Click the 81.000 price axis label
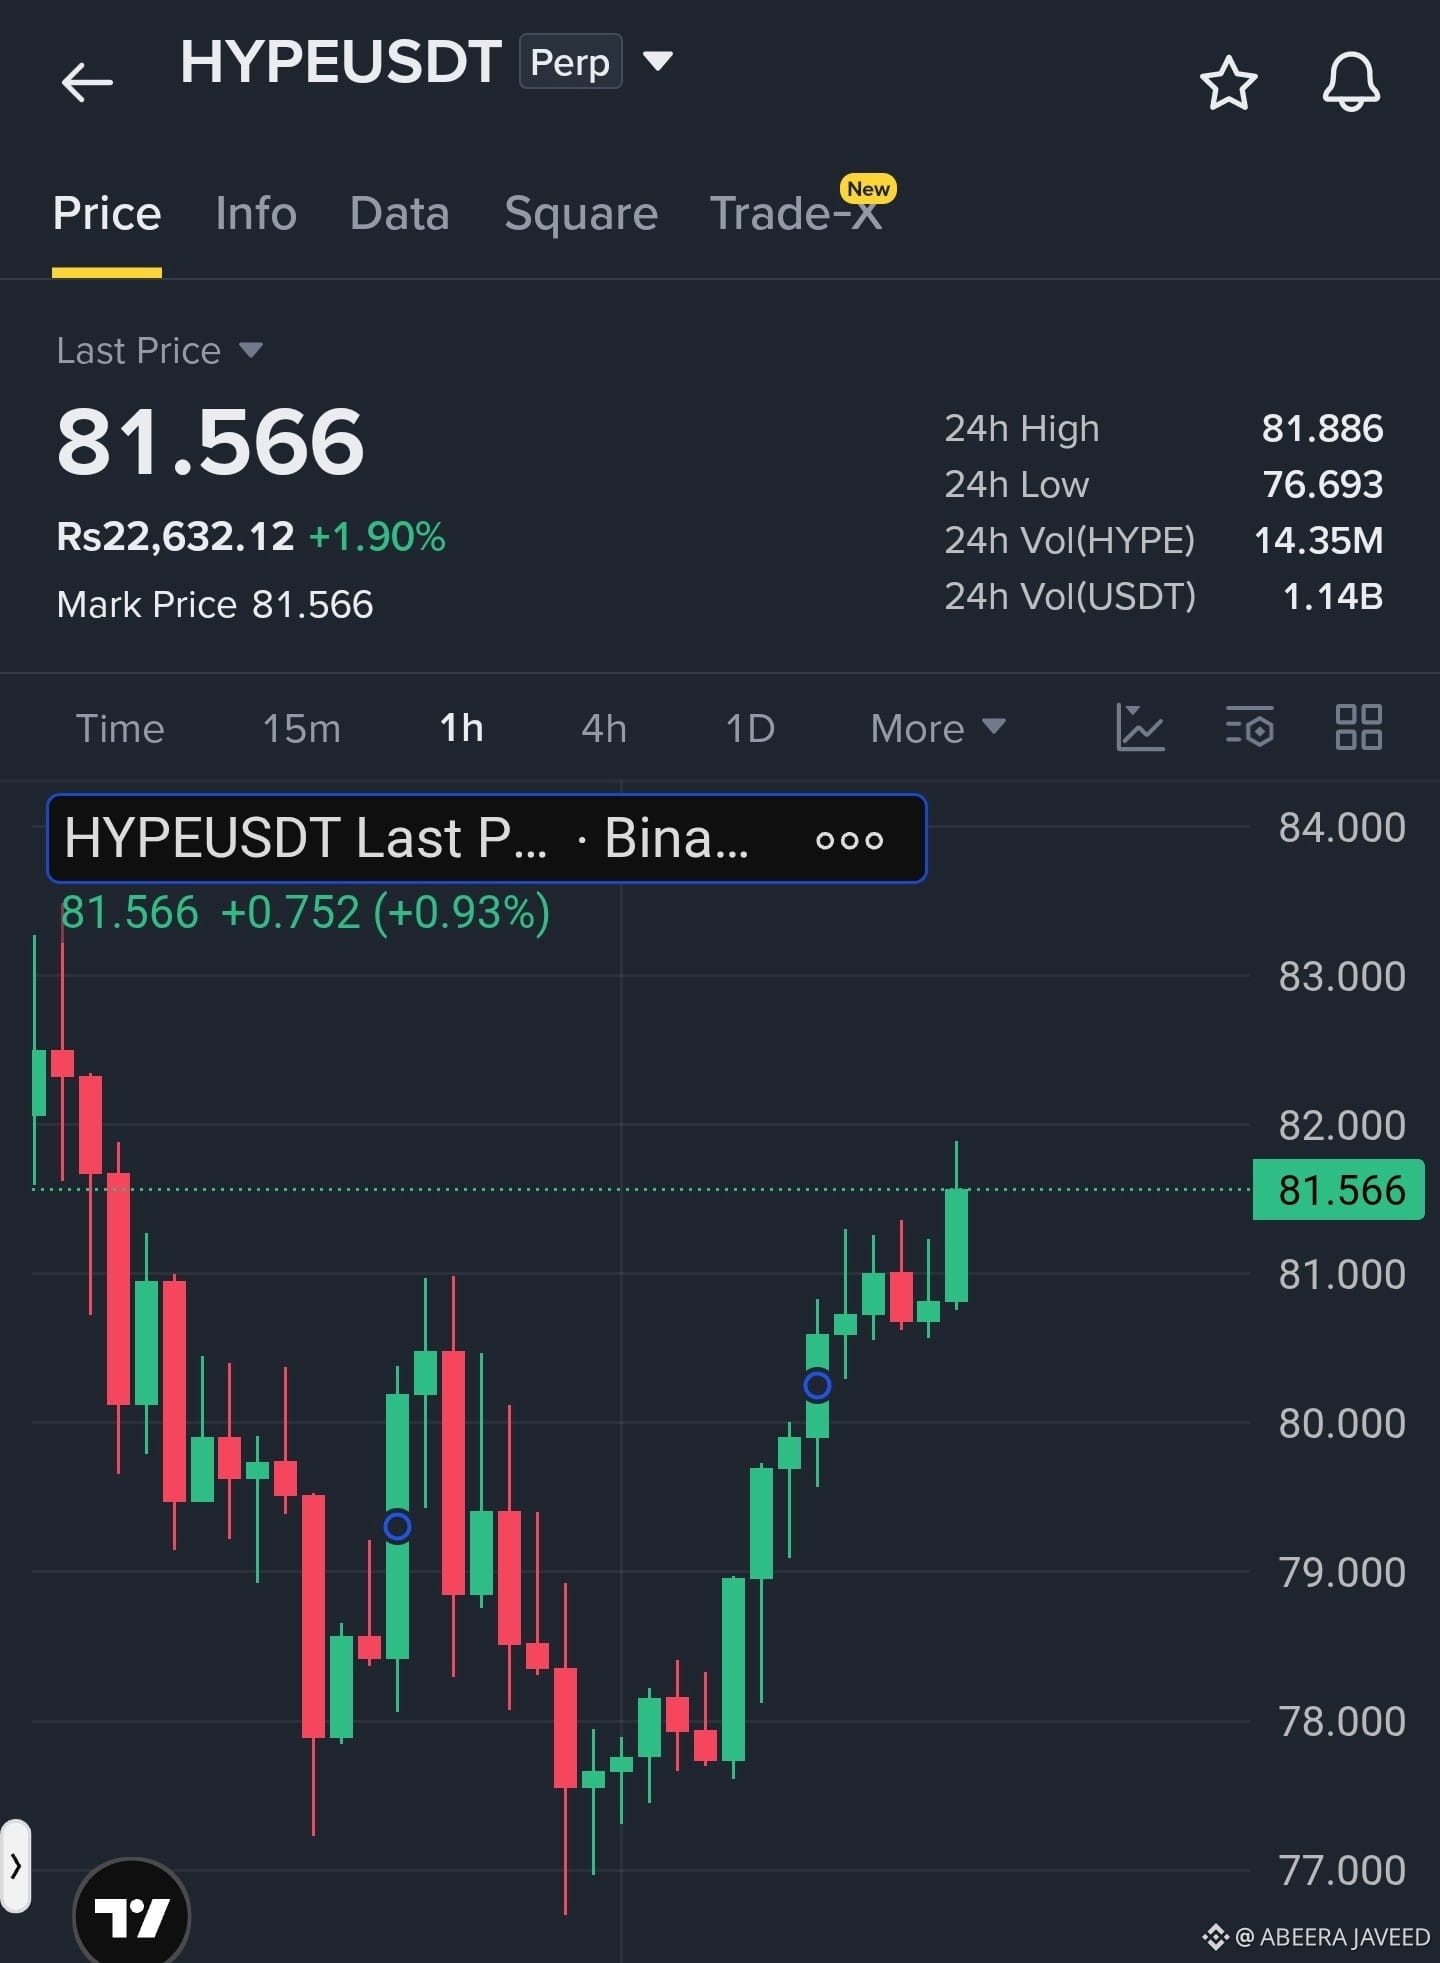This screenshot has height=1963, width=1440. pos(1342,1275)
